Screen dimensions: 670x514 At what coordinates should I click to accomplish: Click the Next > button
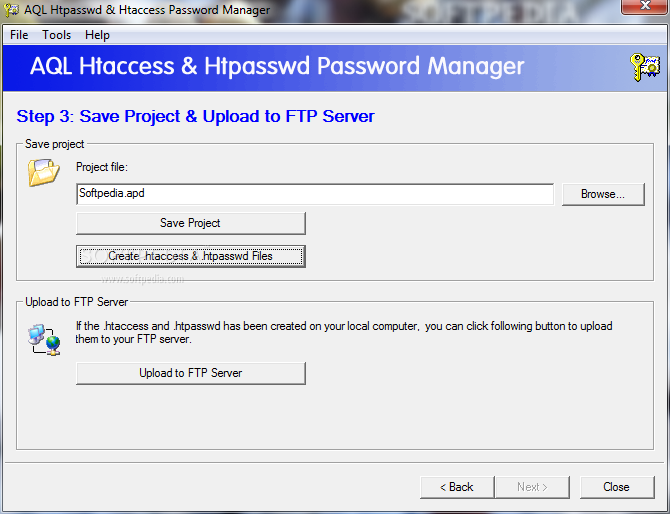[x=532, y=487]
